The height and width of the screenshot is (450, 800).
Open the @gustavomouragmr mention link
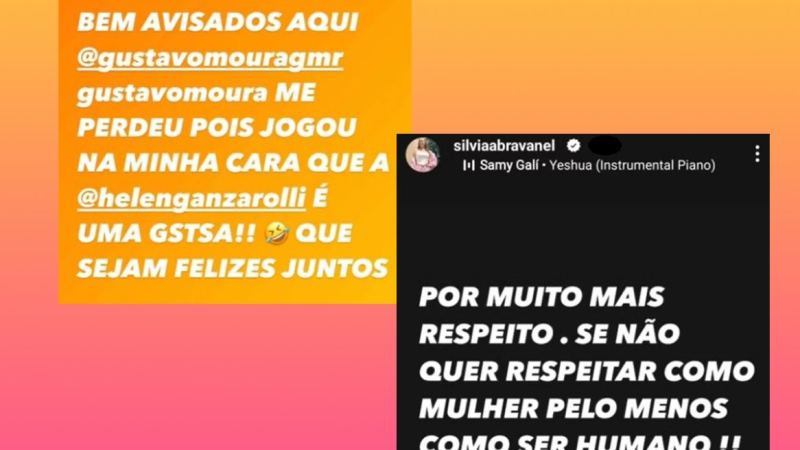[210, 58]
